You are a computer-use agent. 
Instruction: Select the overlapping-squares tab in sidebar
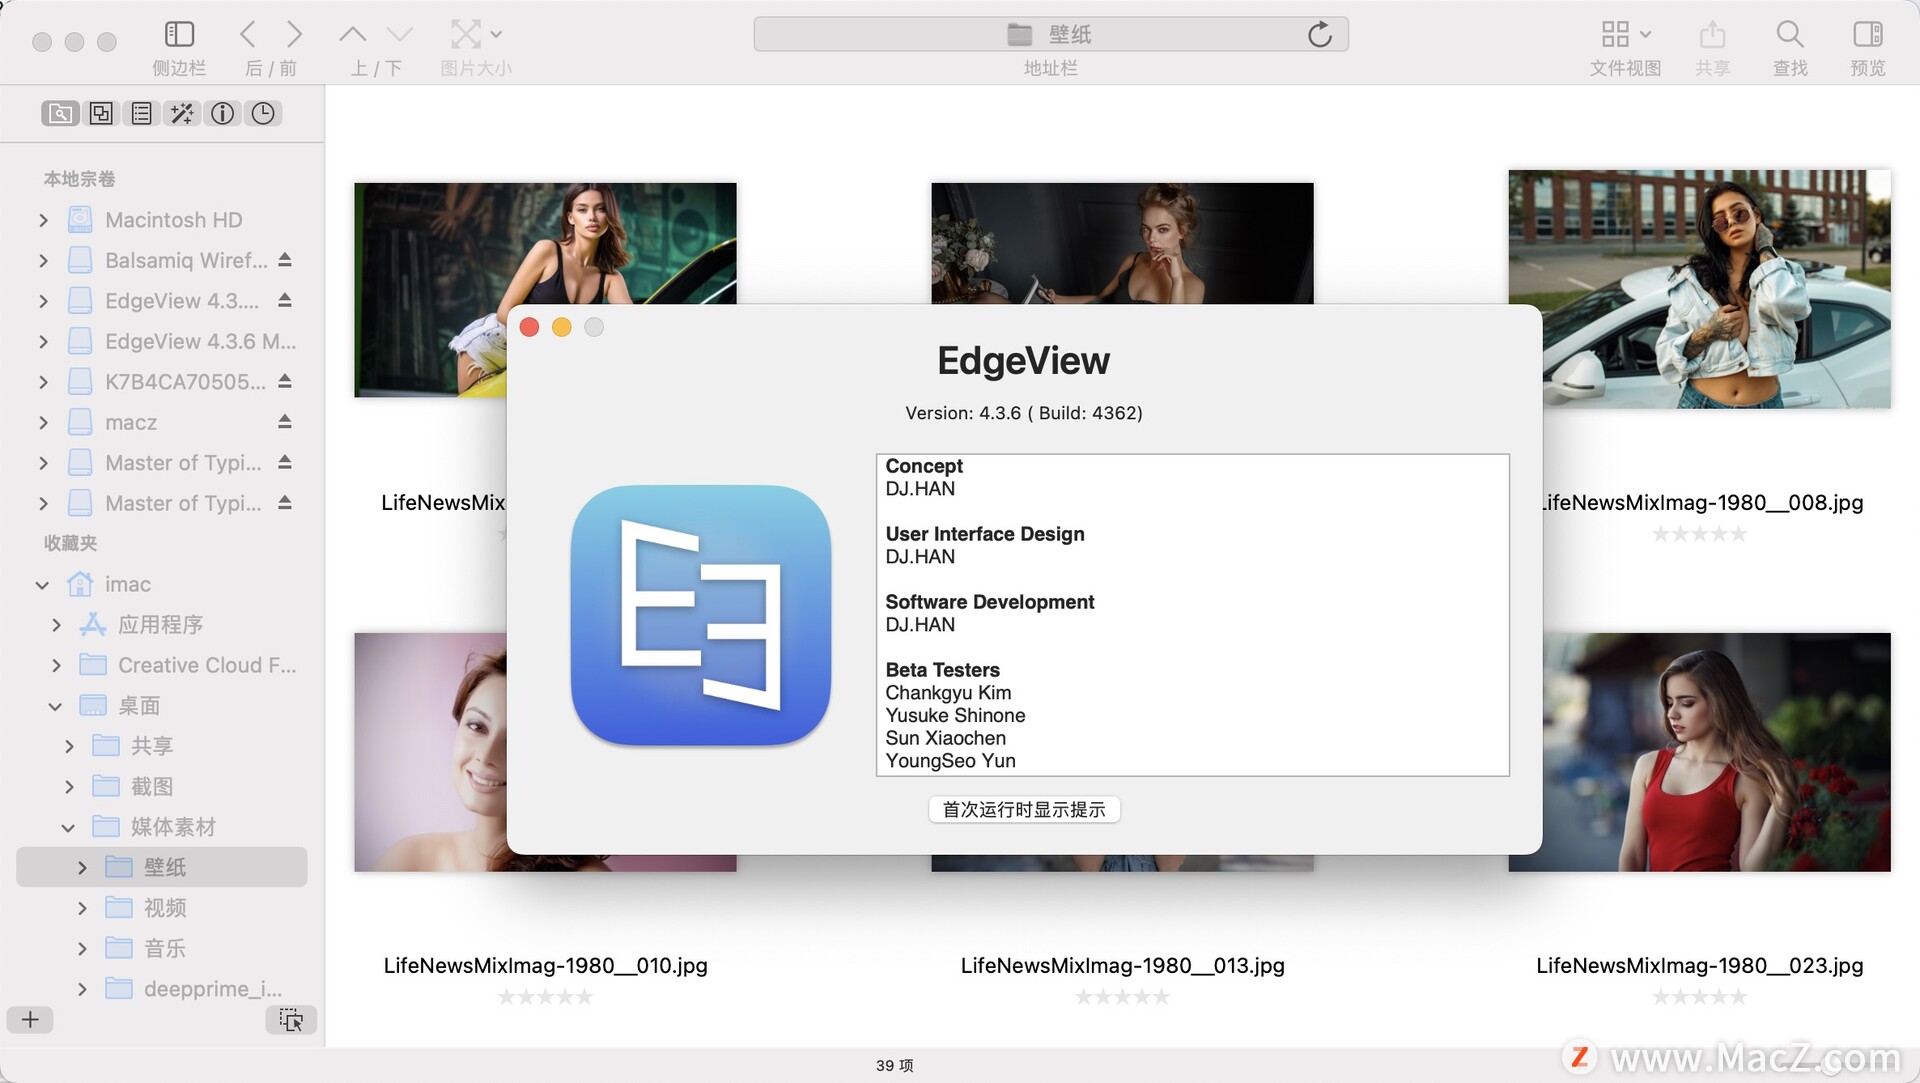point(101,113)
